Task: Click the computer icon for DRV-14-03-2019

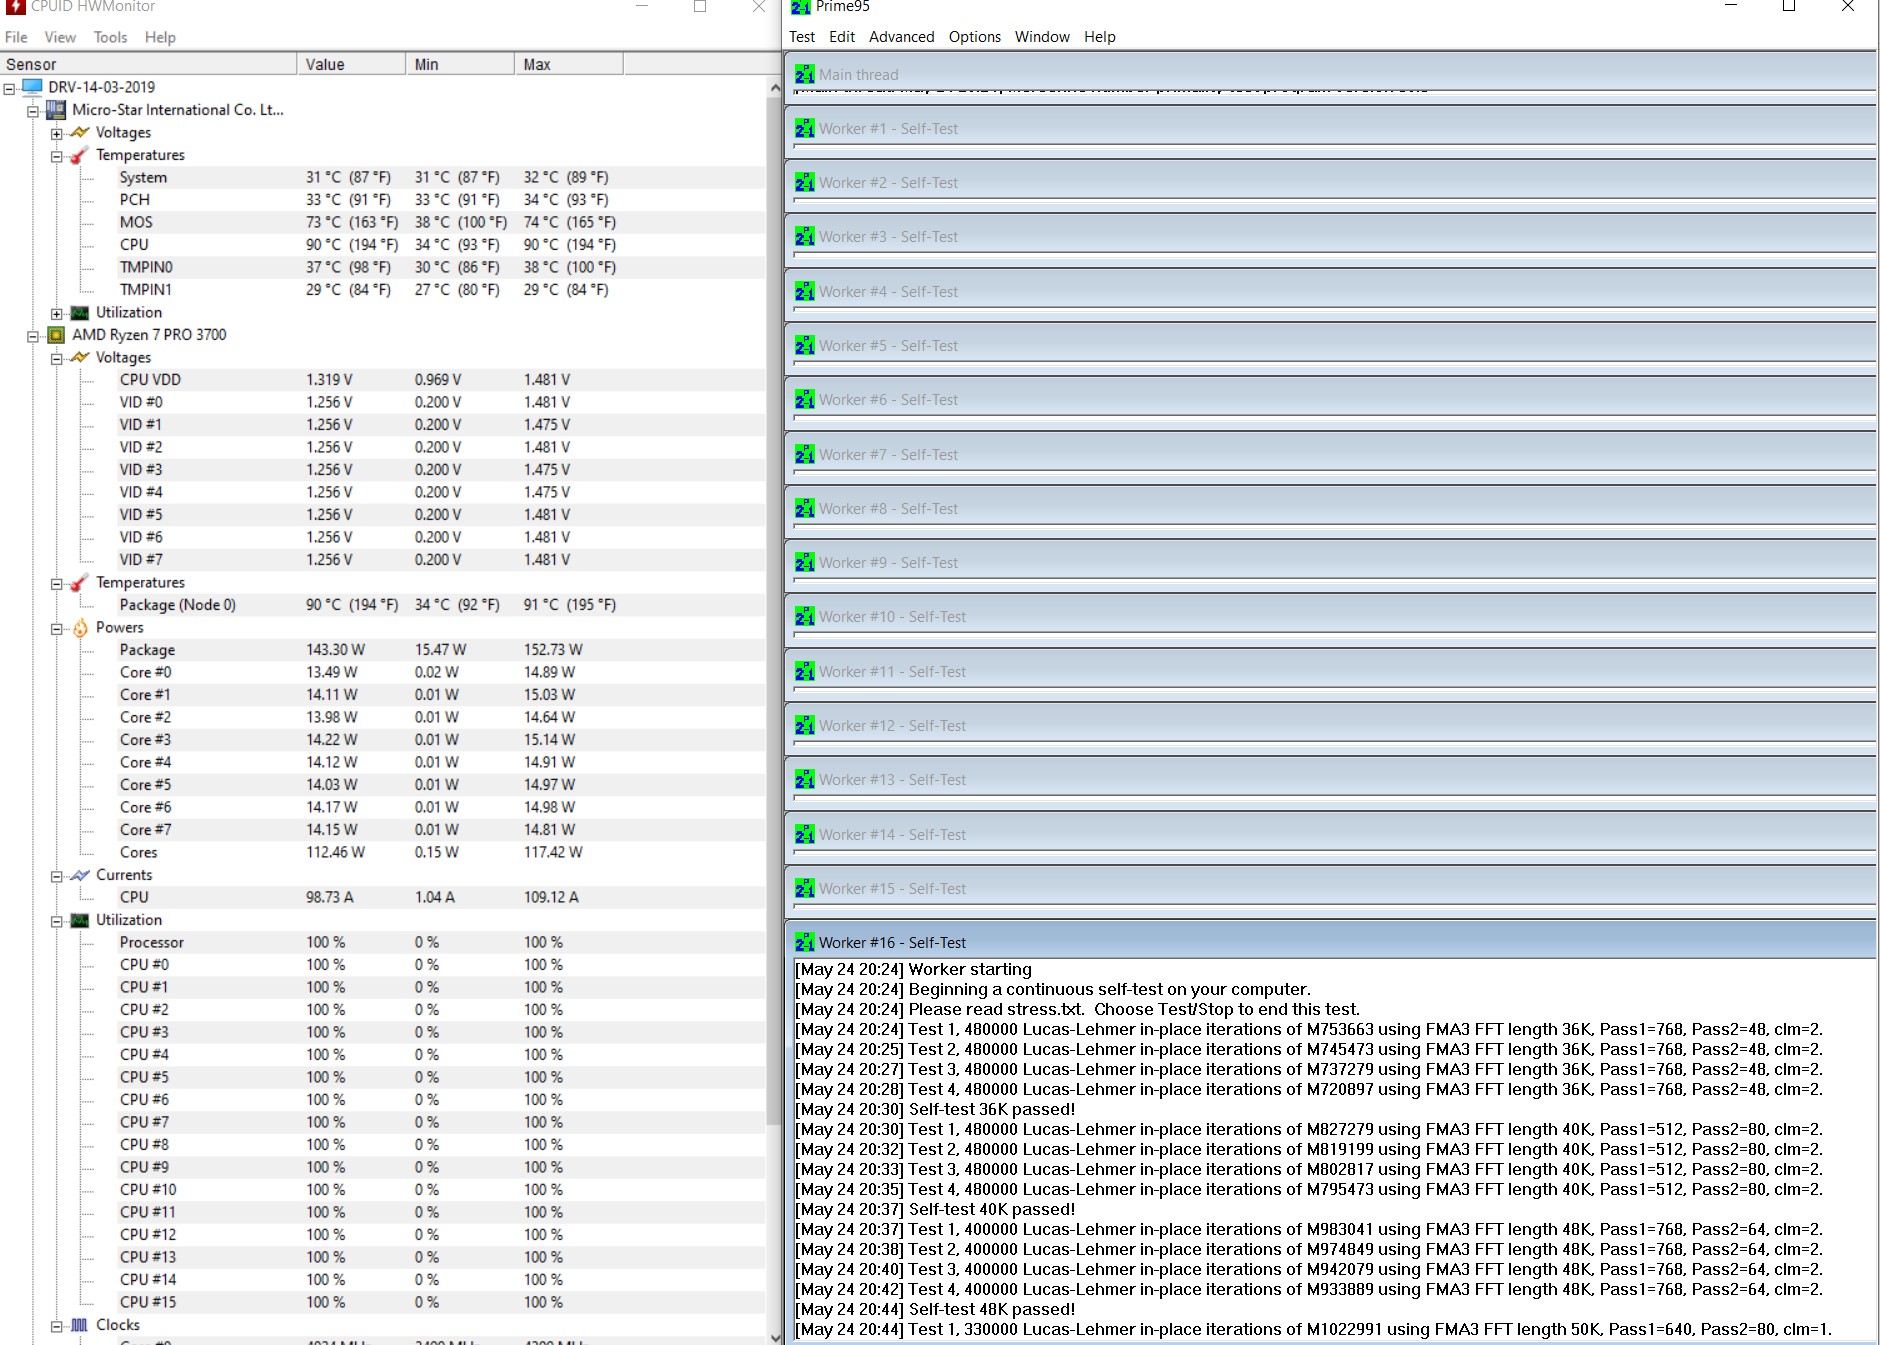Action: (x=33, y=87)
